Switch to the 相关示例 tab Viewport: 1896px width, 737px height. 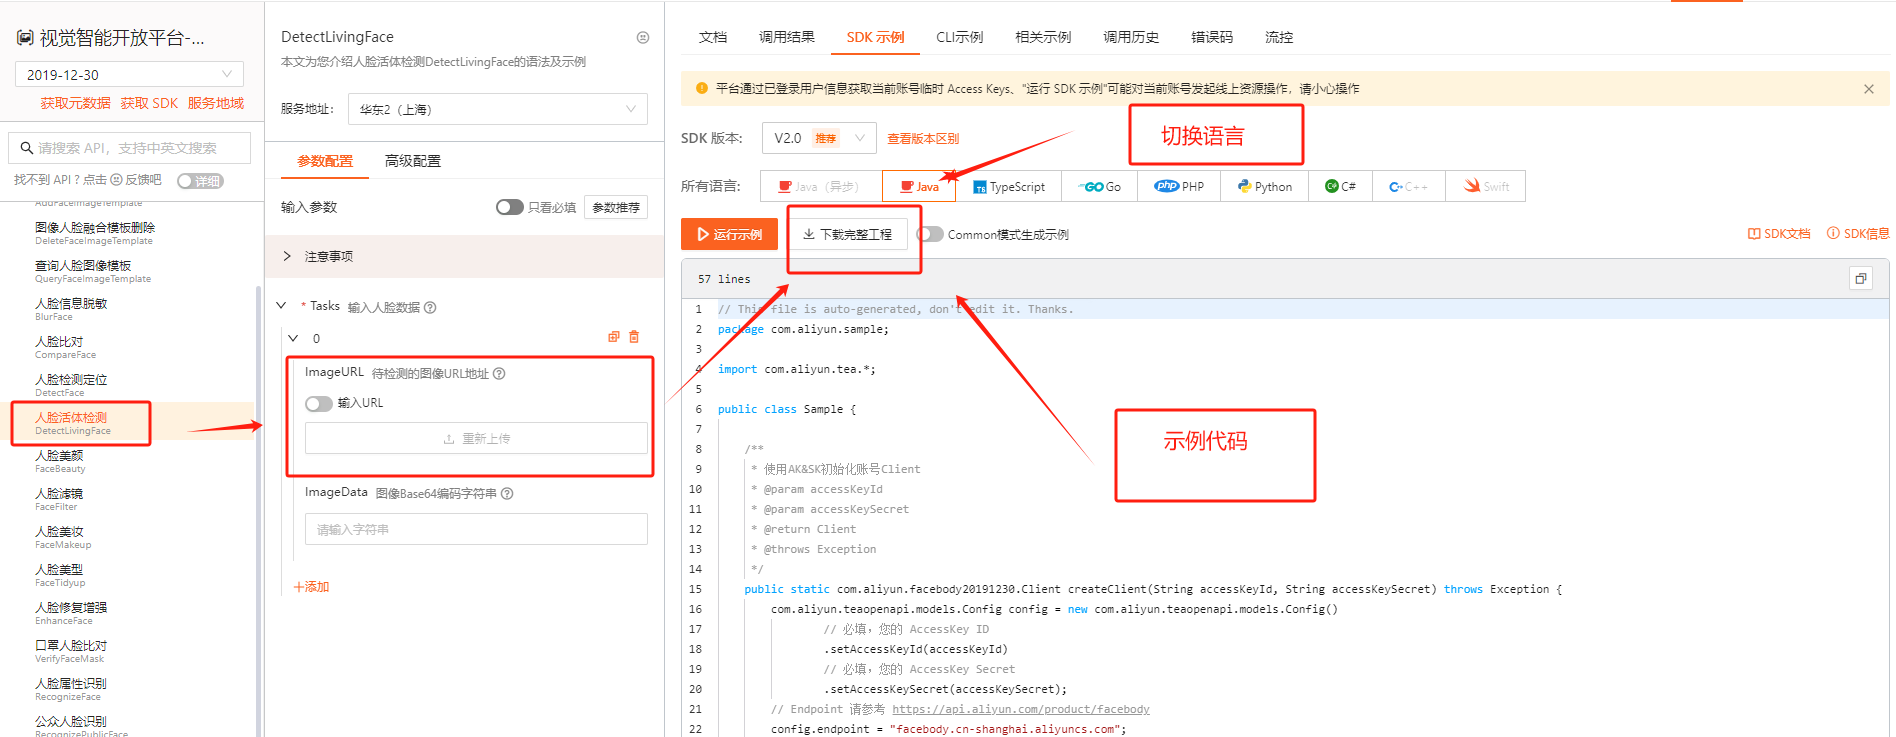pyautogui.click(x=1043, y=37)
